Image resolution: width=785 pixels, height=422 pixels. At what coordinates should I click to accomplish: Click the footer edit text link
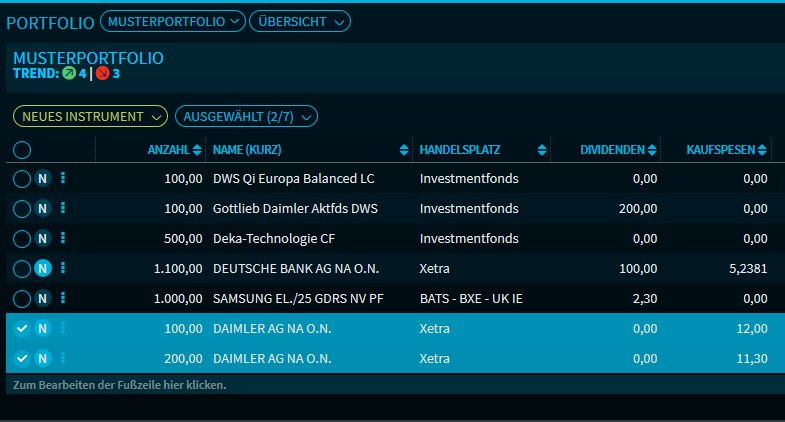[x=119, y=385]
